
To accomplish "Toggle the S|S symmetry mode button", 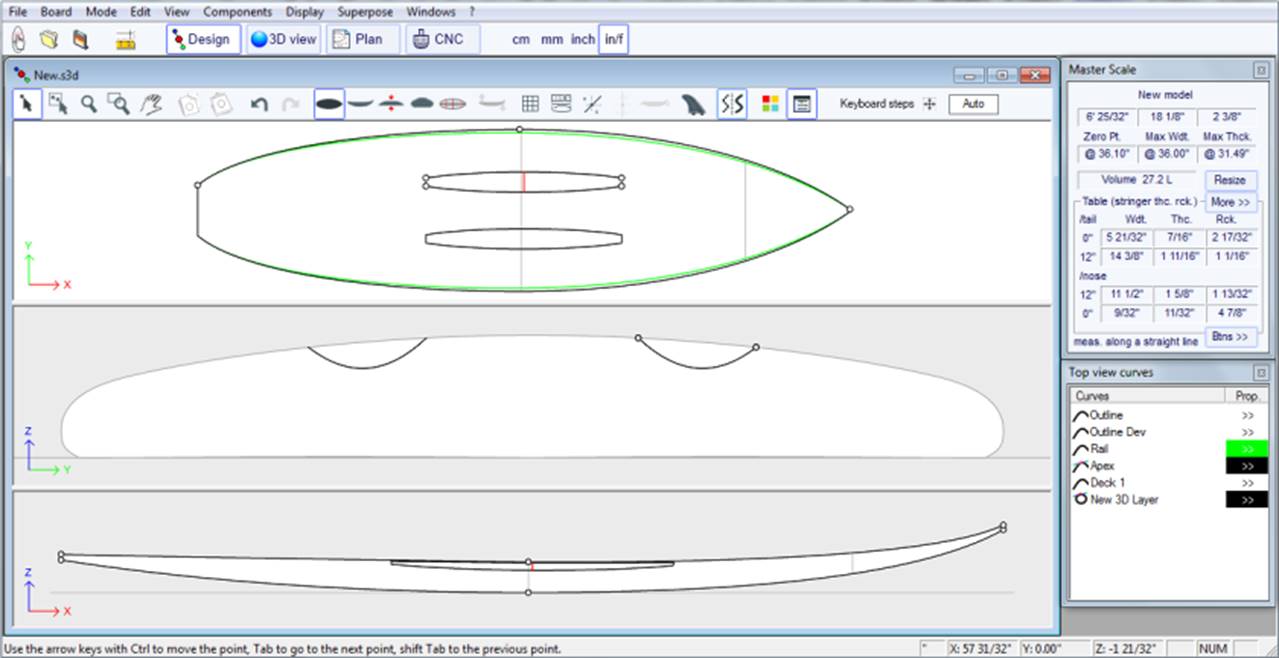I will click(732, 104).
